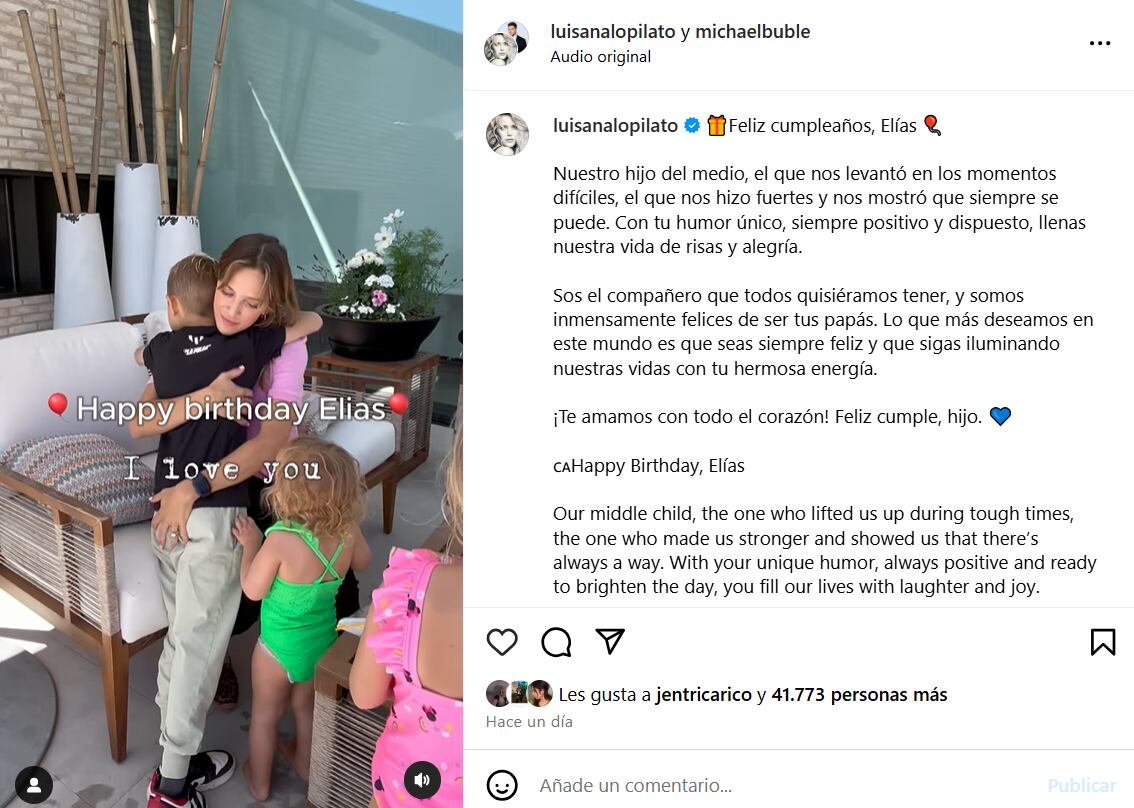Save the post with the bookmark icon
The image size is (1134, 808).
(x=1103, y=642)
